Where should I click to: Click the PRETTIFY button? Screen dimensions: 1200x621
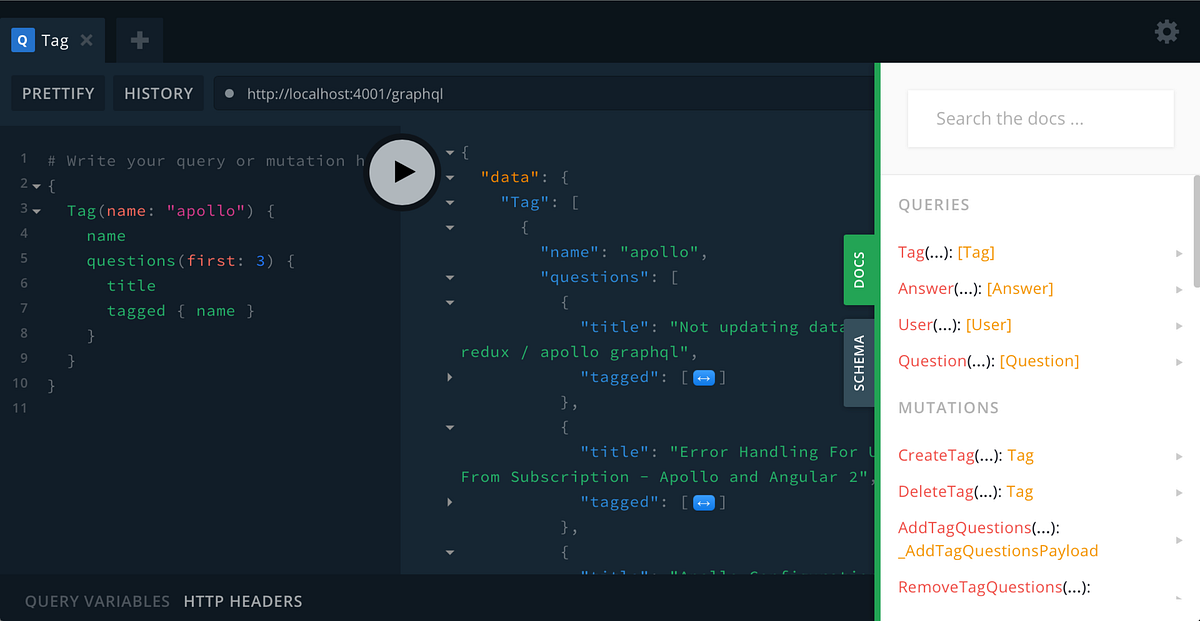[57, 93]
